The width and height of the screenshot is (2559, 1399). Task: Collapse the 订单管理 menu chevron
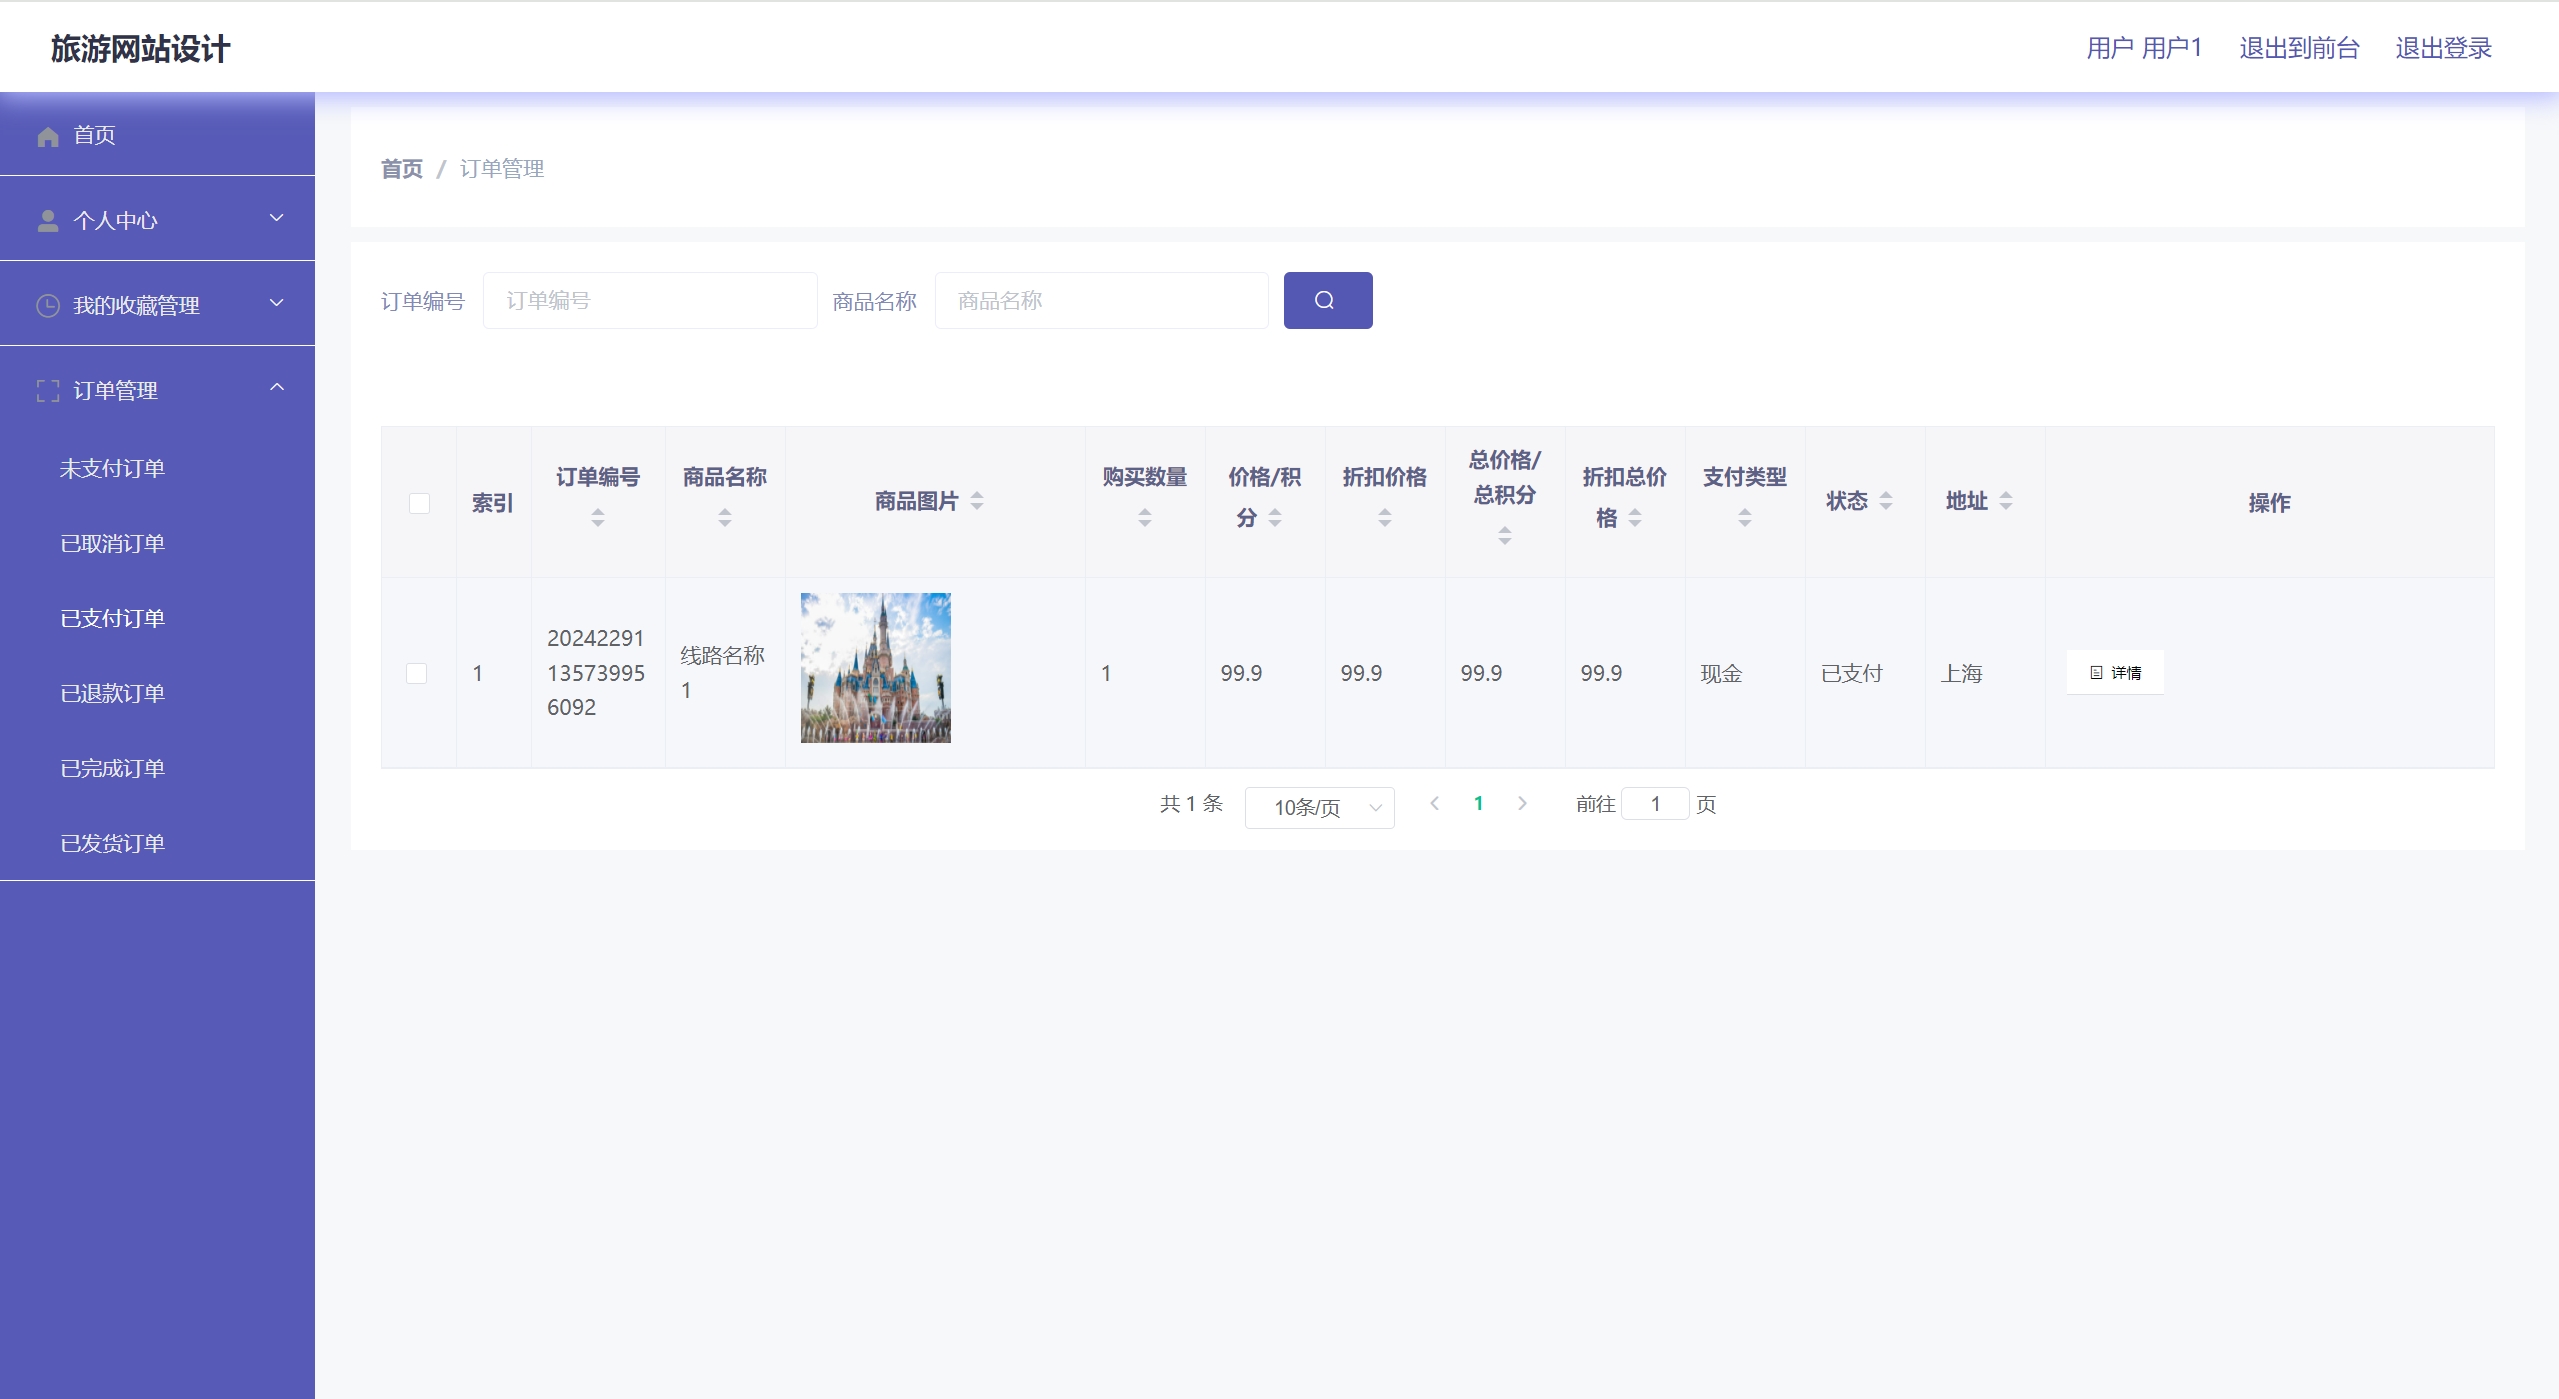(277, 388)
